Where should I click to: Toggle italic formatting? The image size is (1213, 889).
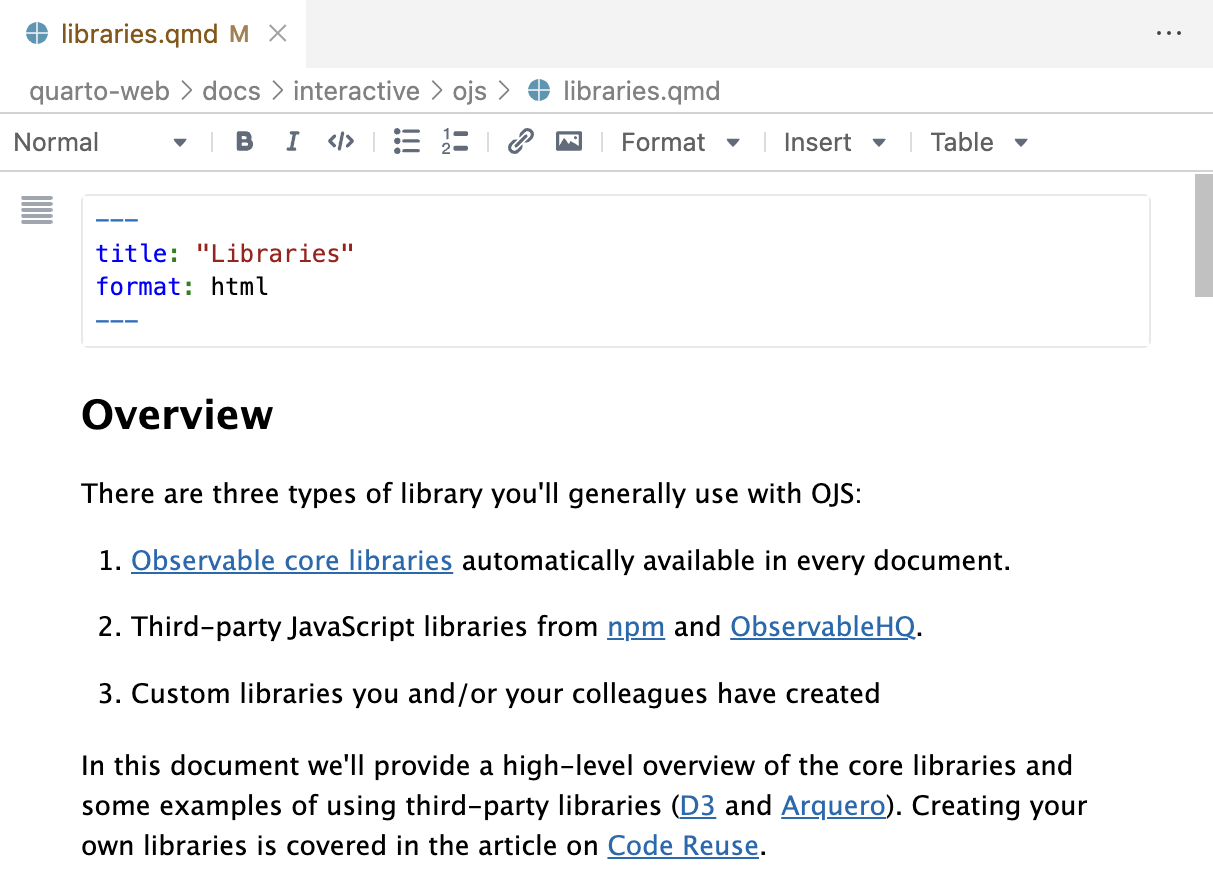292,141
